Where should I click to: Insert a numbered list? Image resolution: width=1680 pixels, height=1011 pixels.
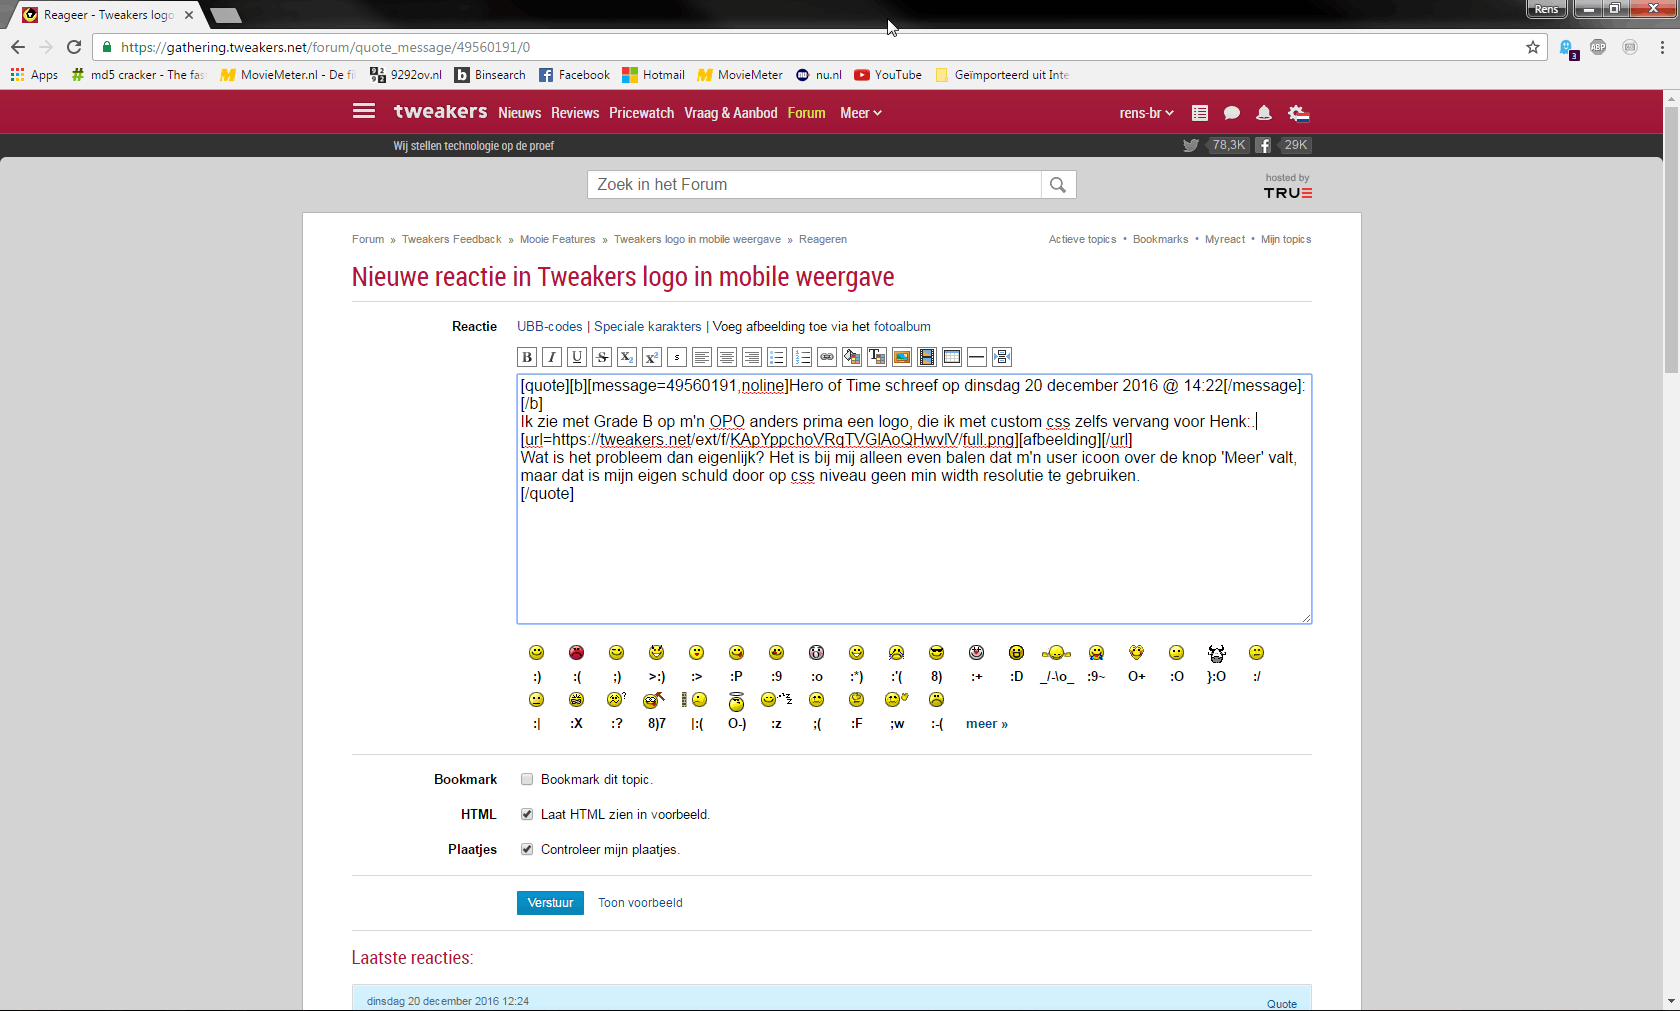(802, 357)
